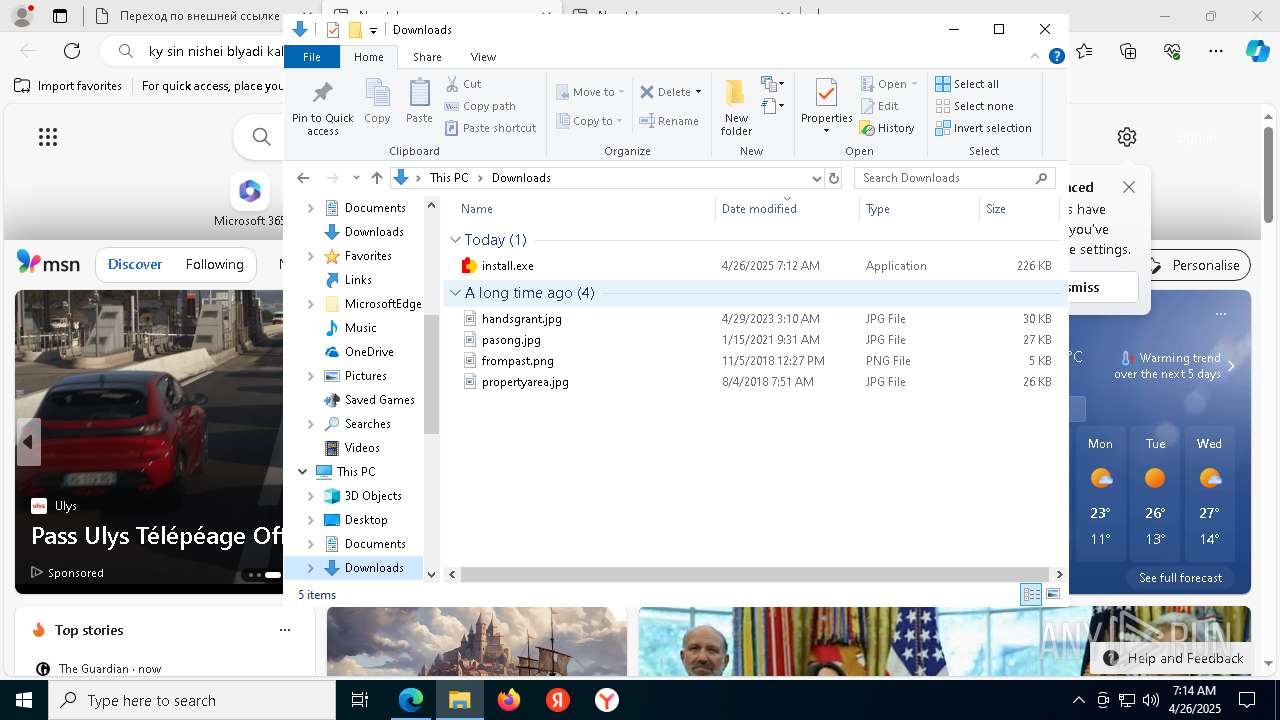Open the File tab
The width and height of the screenshot is (1280, 720).
(312, 57)
